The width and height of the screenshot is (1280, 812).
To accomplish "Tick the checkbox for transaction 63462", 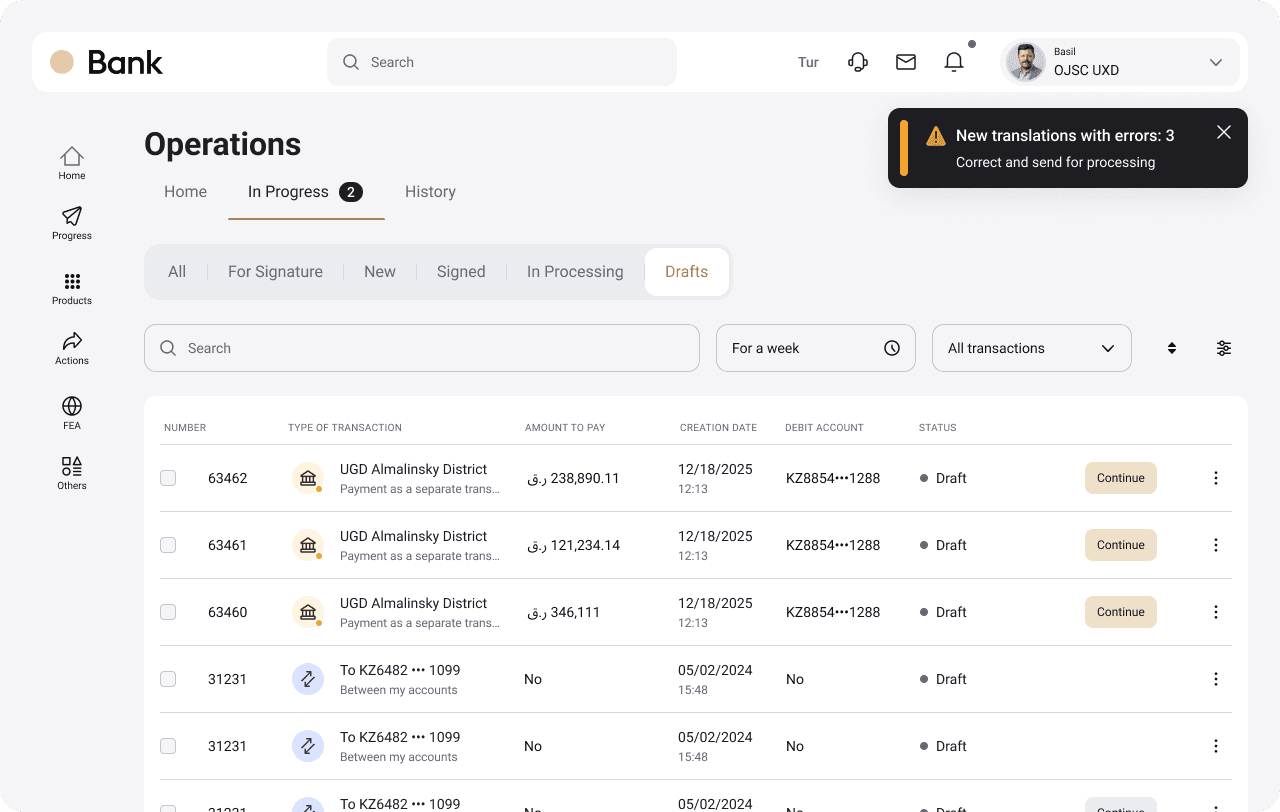I will [x=168, y=478].
